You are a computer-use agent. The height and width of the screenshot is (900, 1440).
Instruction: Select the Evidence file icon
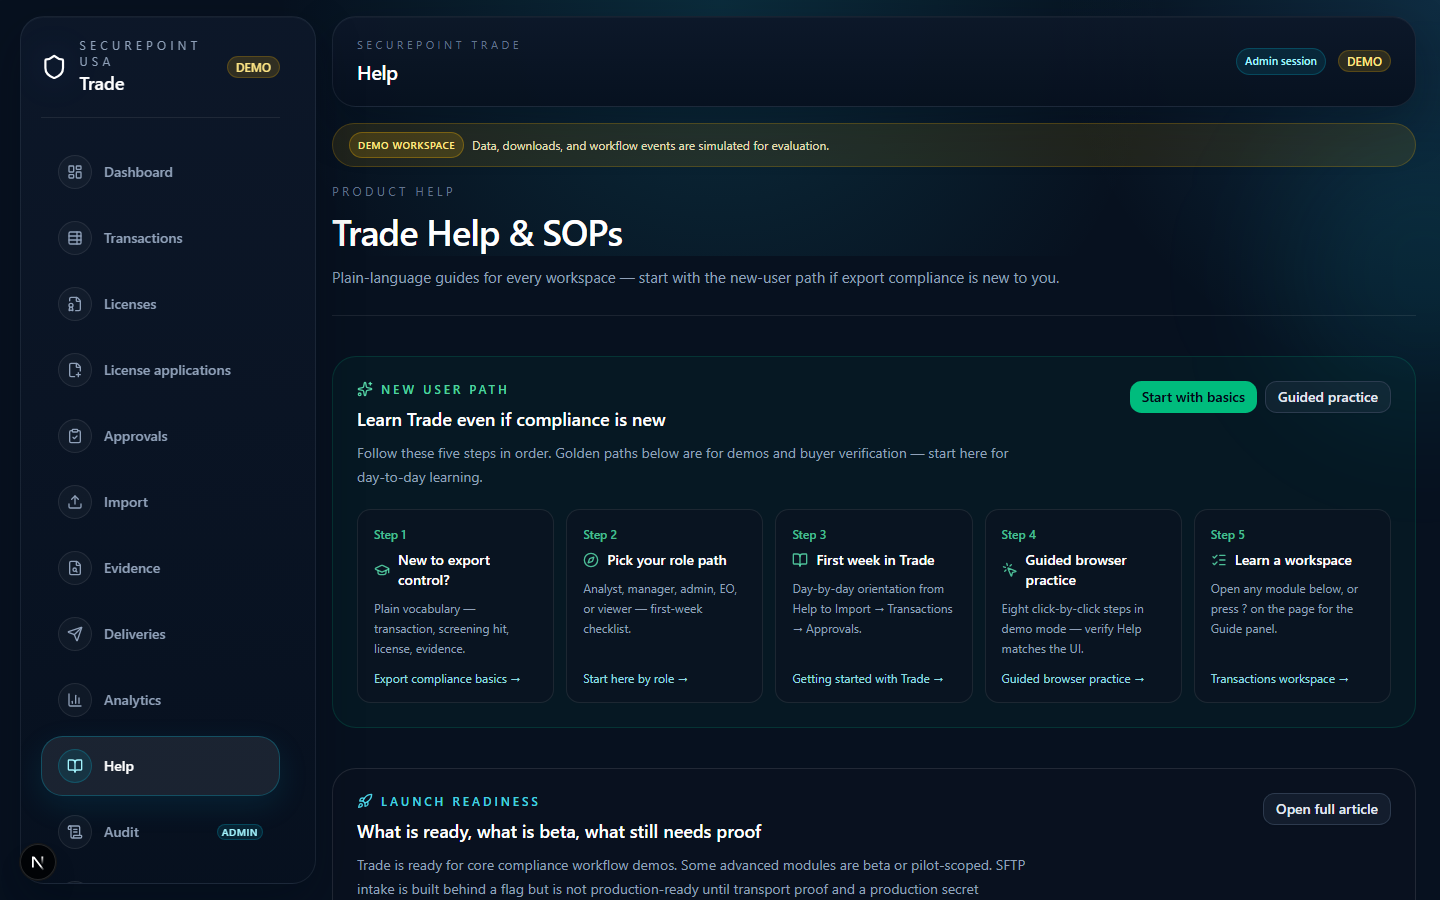point(75,568)
